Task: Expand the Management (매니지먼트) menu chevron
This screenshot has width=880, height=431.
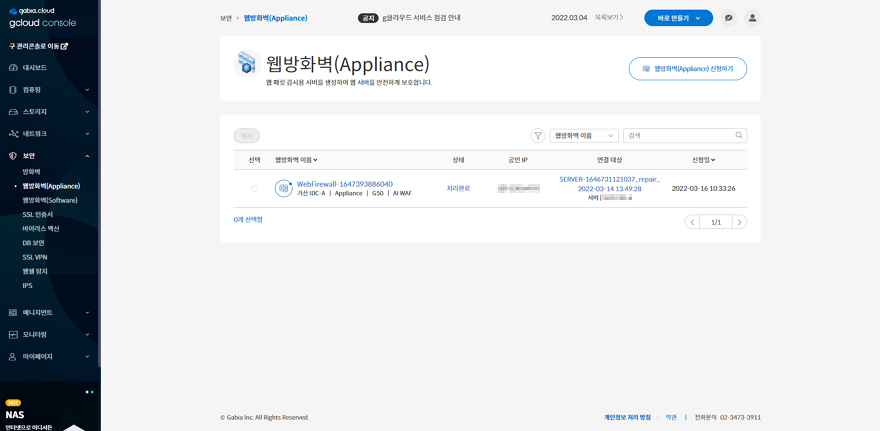Action: [87, 313]
